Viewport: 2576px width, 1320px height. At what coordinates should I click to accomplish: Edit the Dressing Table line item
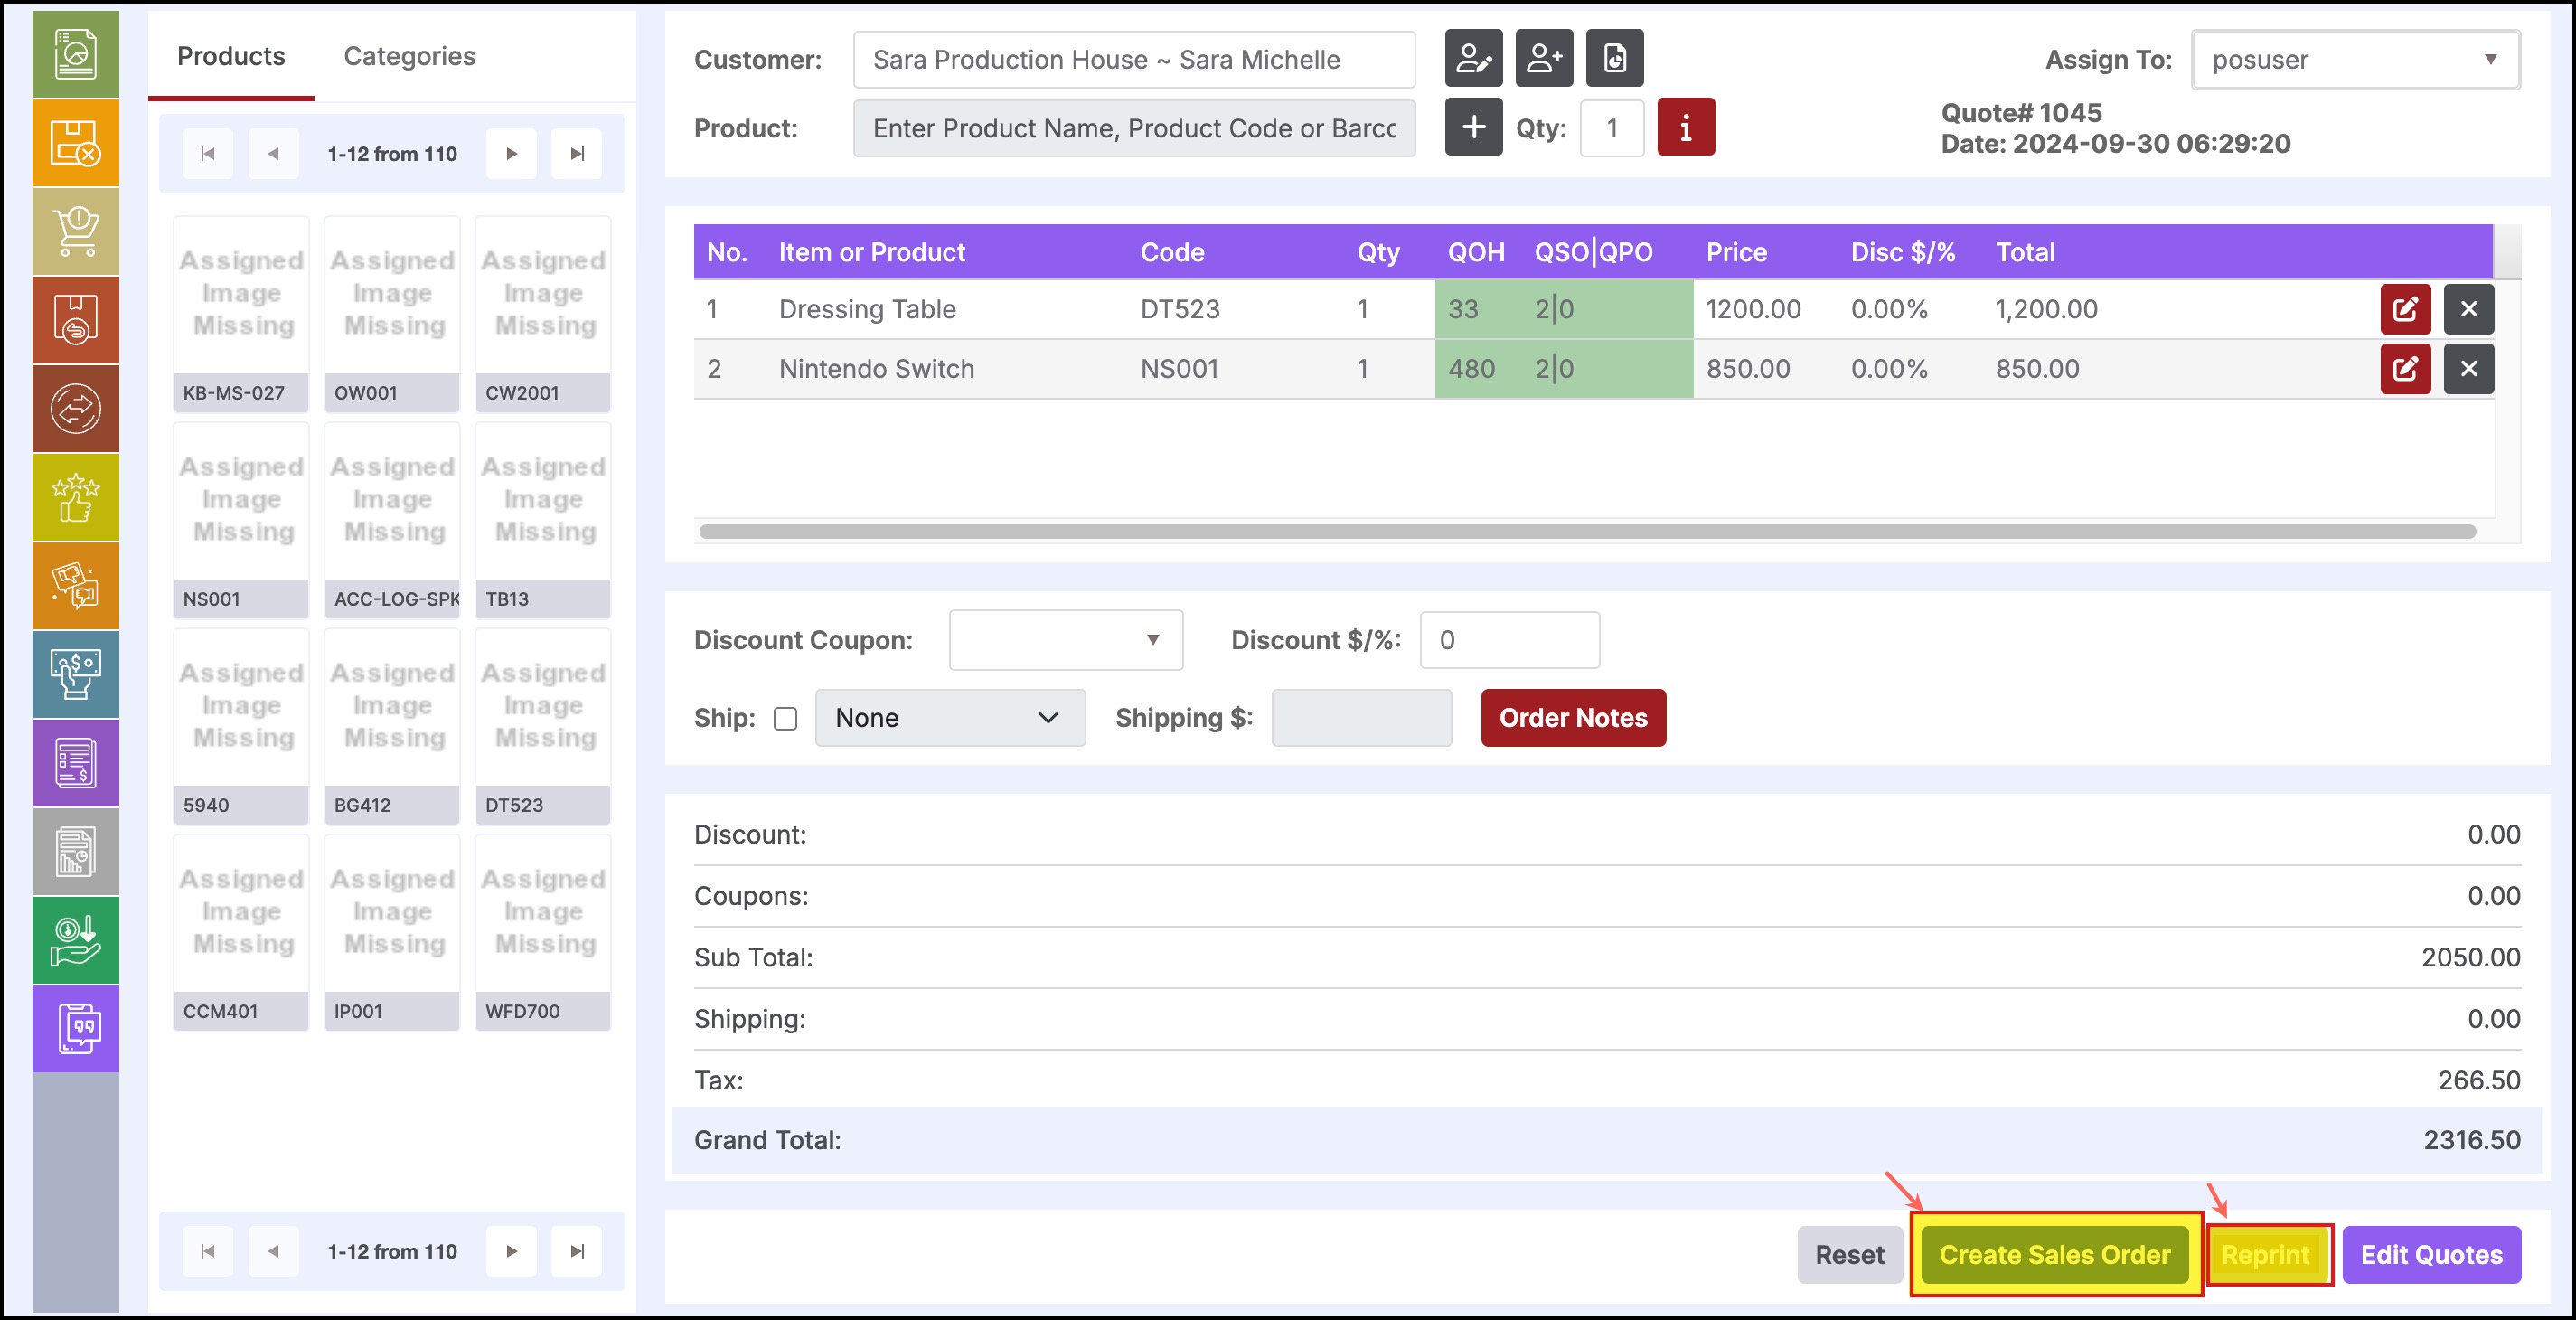coord(2405,309)
